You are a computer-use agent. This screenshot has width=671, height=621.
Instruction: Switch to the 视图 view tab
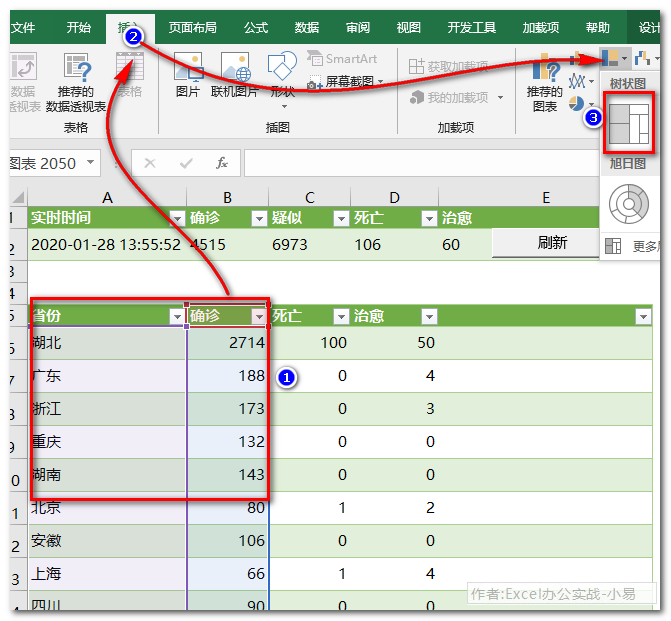[409, 28]
